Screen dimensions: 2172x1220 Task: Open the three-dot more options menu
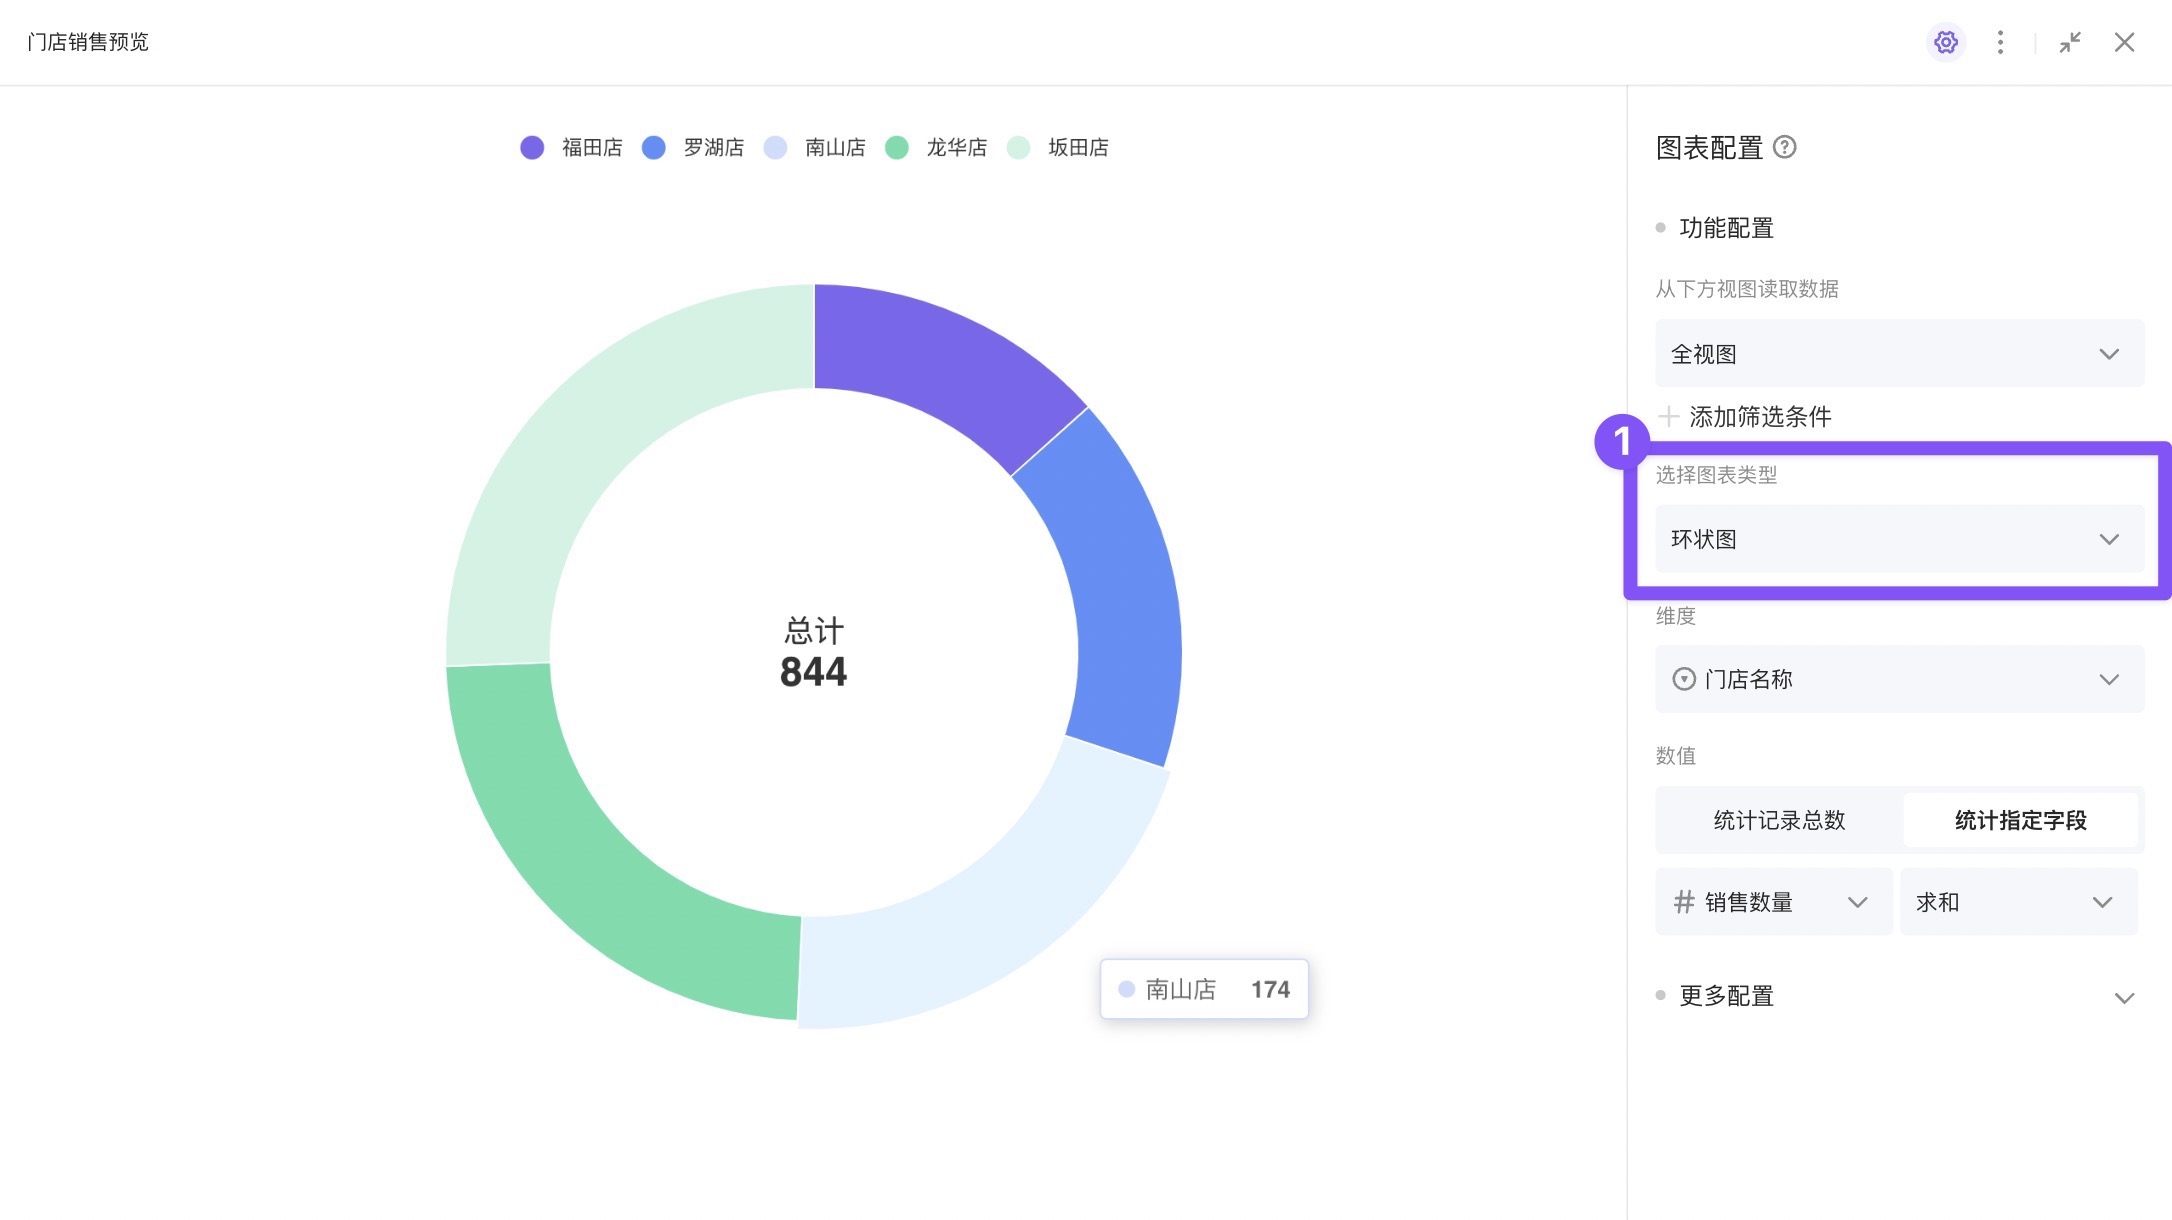[x=2000, y=42]
